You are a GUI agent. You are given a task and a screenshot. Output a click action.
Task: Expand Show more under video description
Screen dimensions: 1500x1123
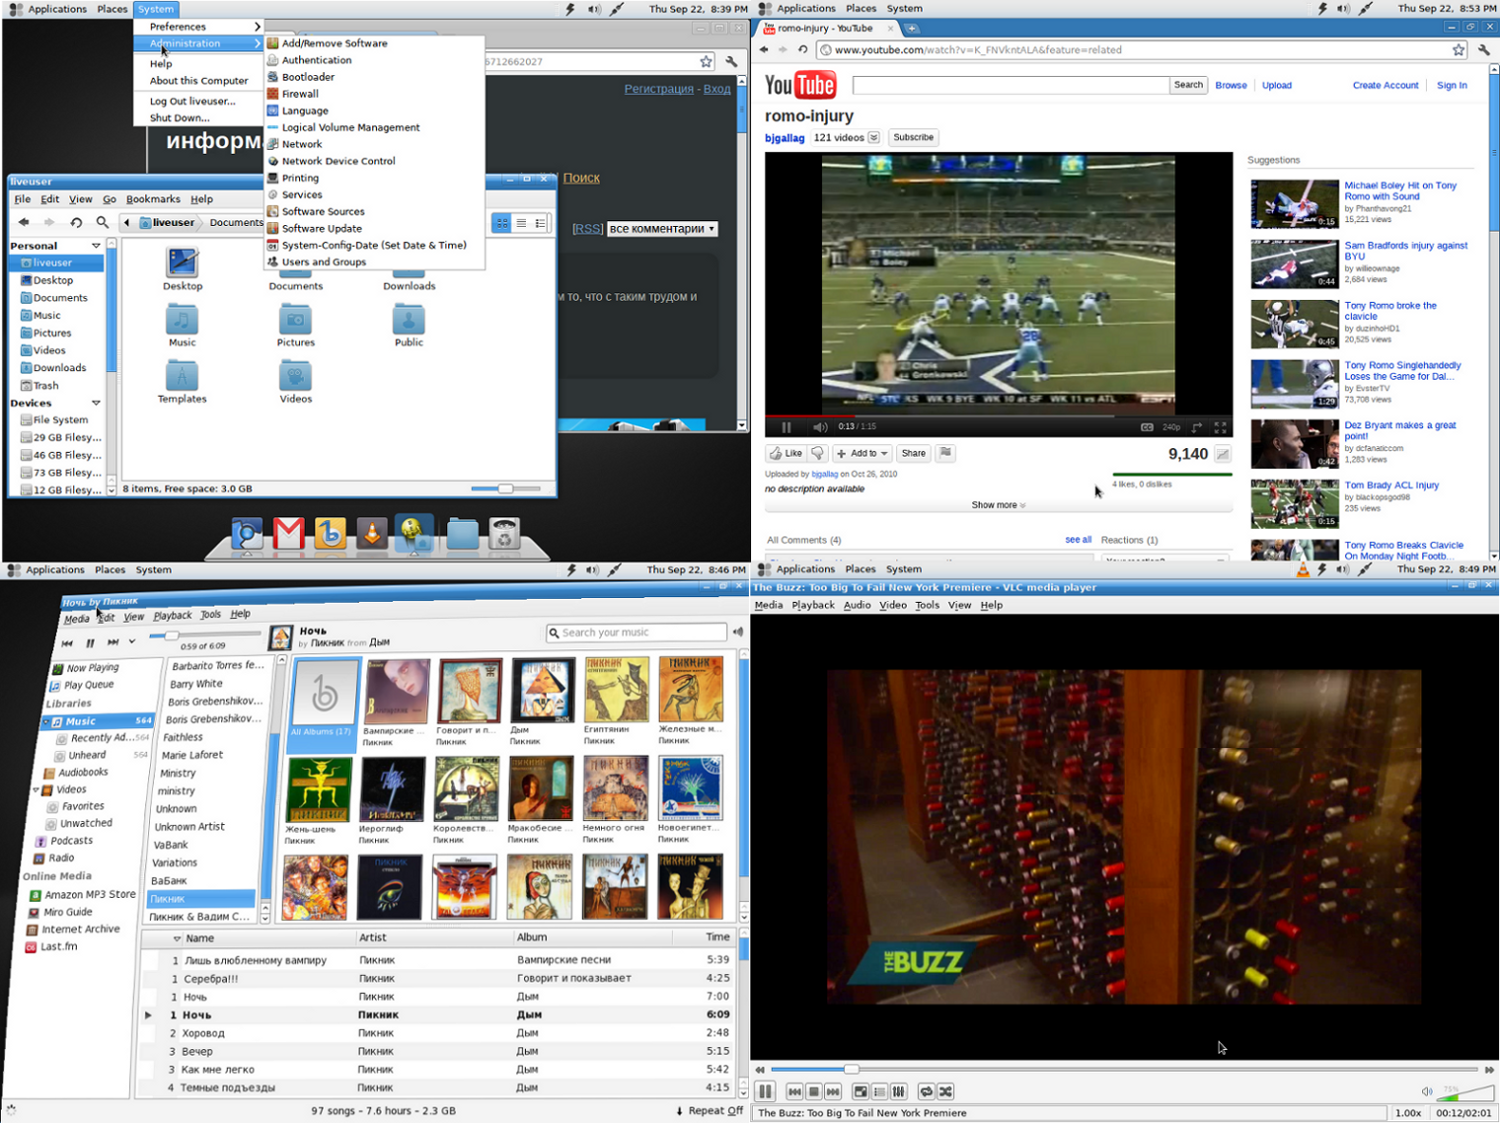pos(998,505)
